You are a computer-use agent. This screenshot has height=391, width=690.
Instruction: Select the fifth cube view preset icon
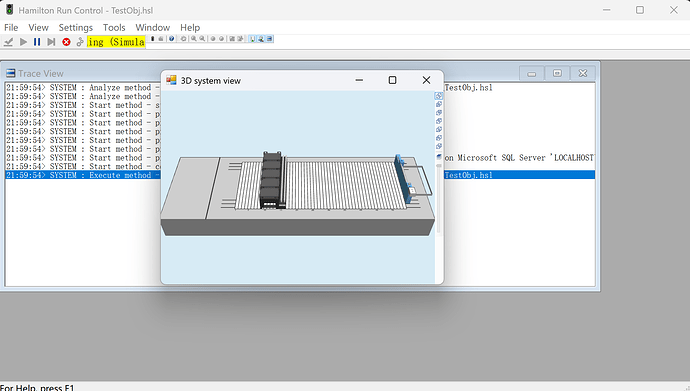439,129
